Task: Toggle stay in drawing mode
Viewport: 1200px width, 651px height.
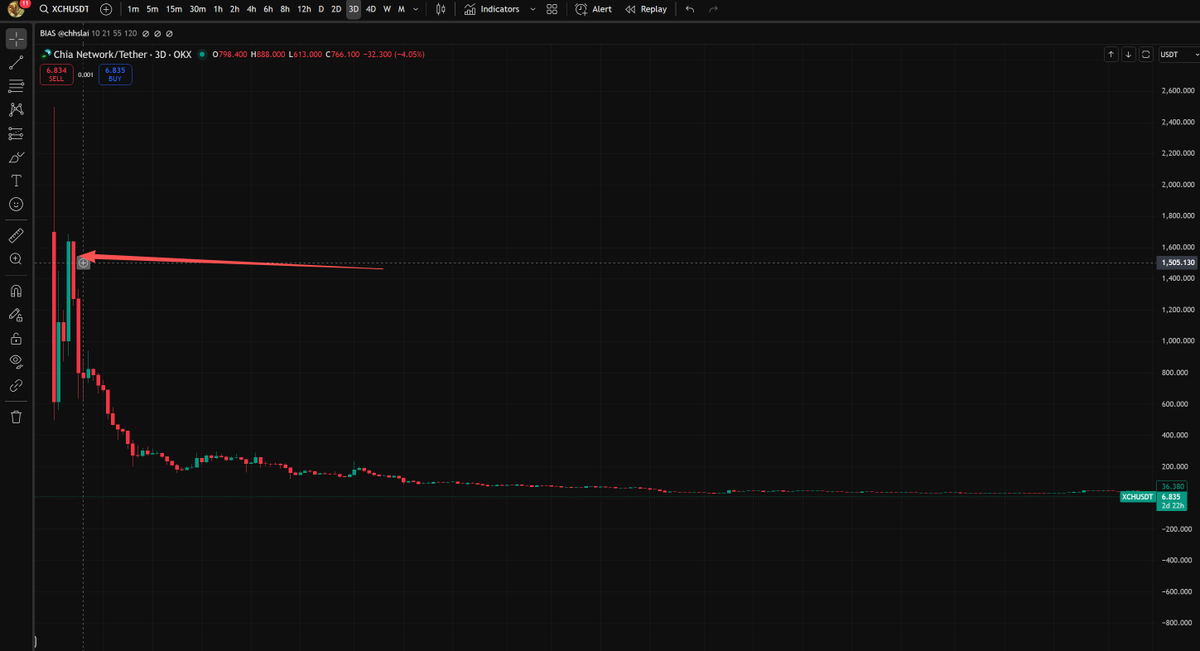Action: [x=16, y=314]
